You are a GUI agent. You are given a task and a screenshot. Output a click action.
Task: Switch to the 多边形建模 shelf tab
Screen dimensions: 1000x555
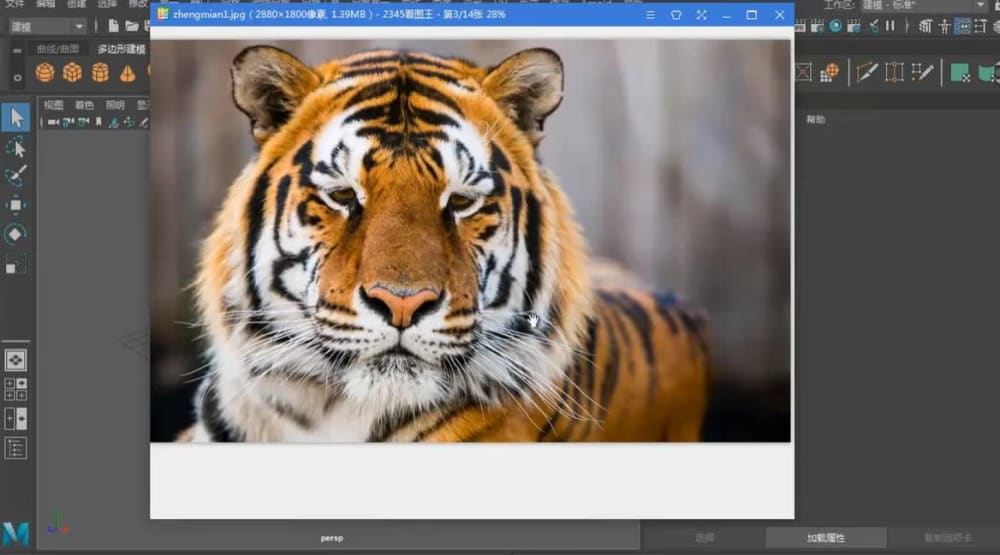[x=121, y=49]
